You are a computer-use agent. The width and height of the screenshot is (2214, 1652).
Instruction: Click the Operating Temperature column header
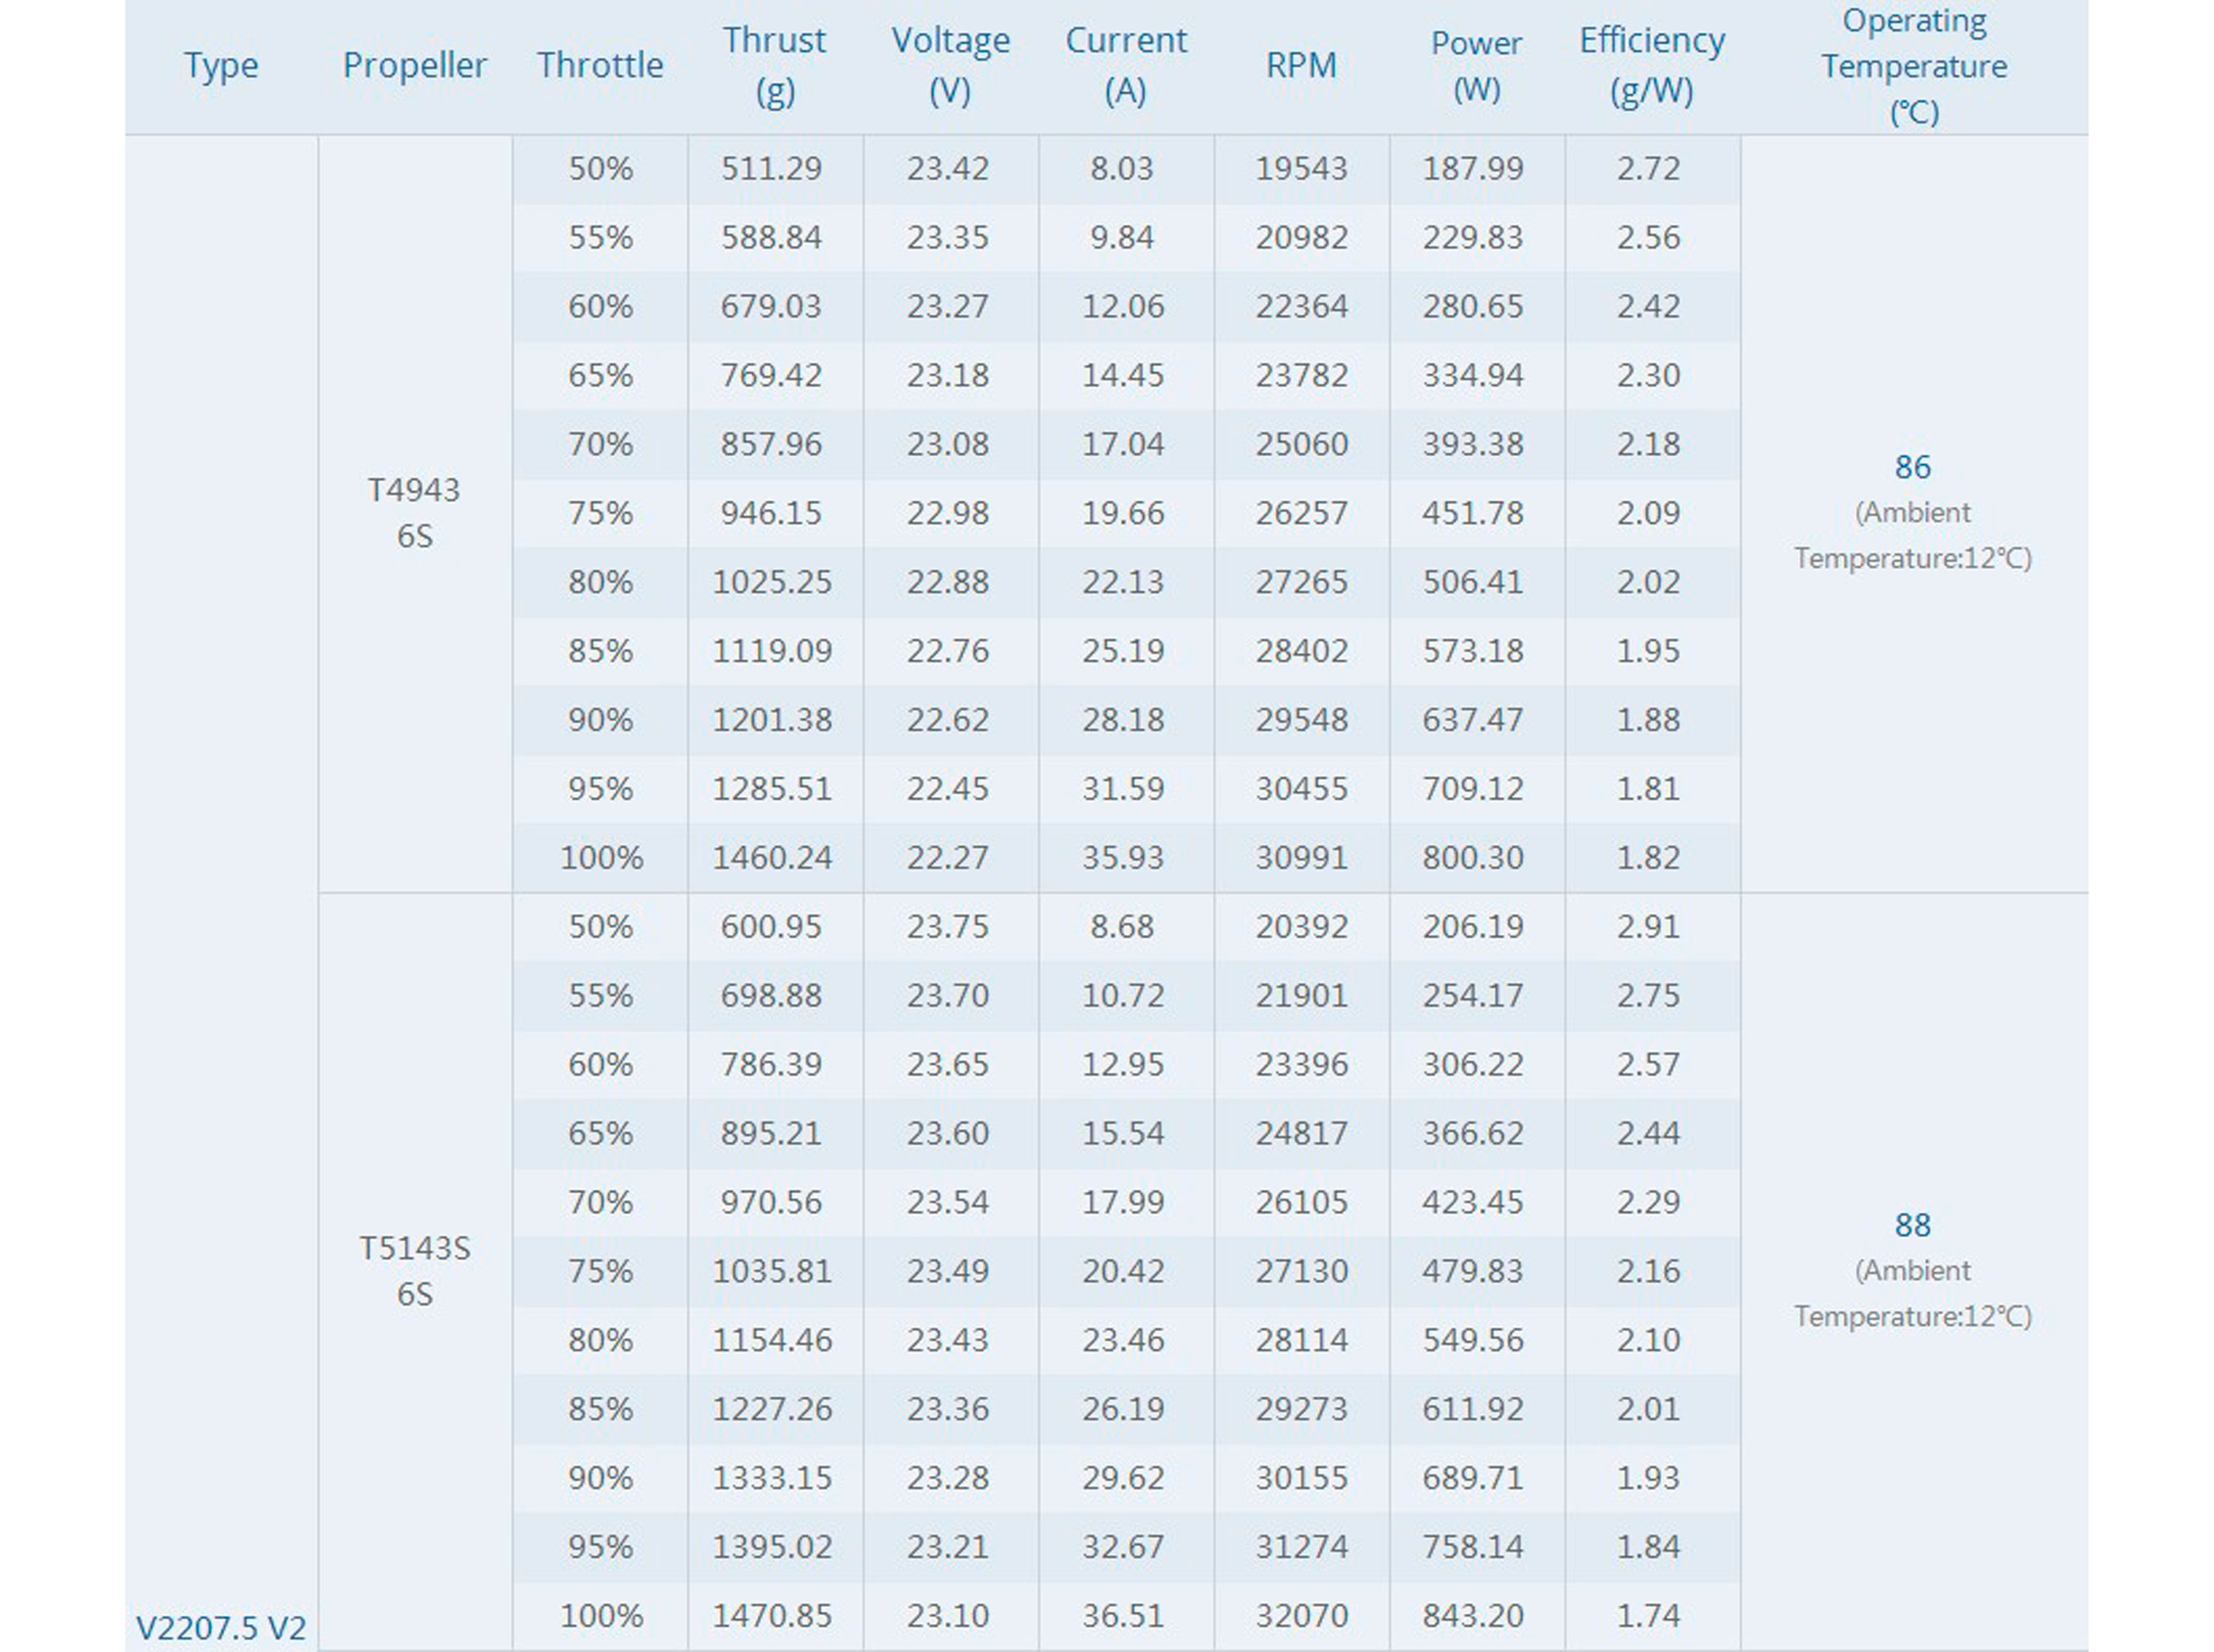click(1913, 66)
